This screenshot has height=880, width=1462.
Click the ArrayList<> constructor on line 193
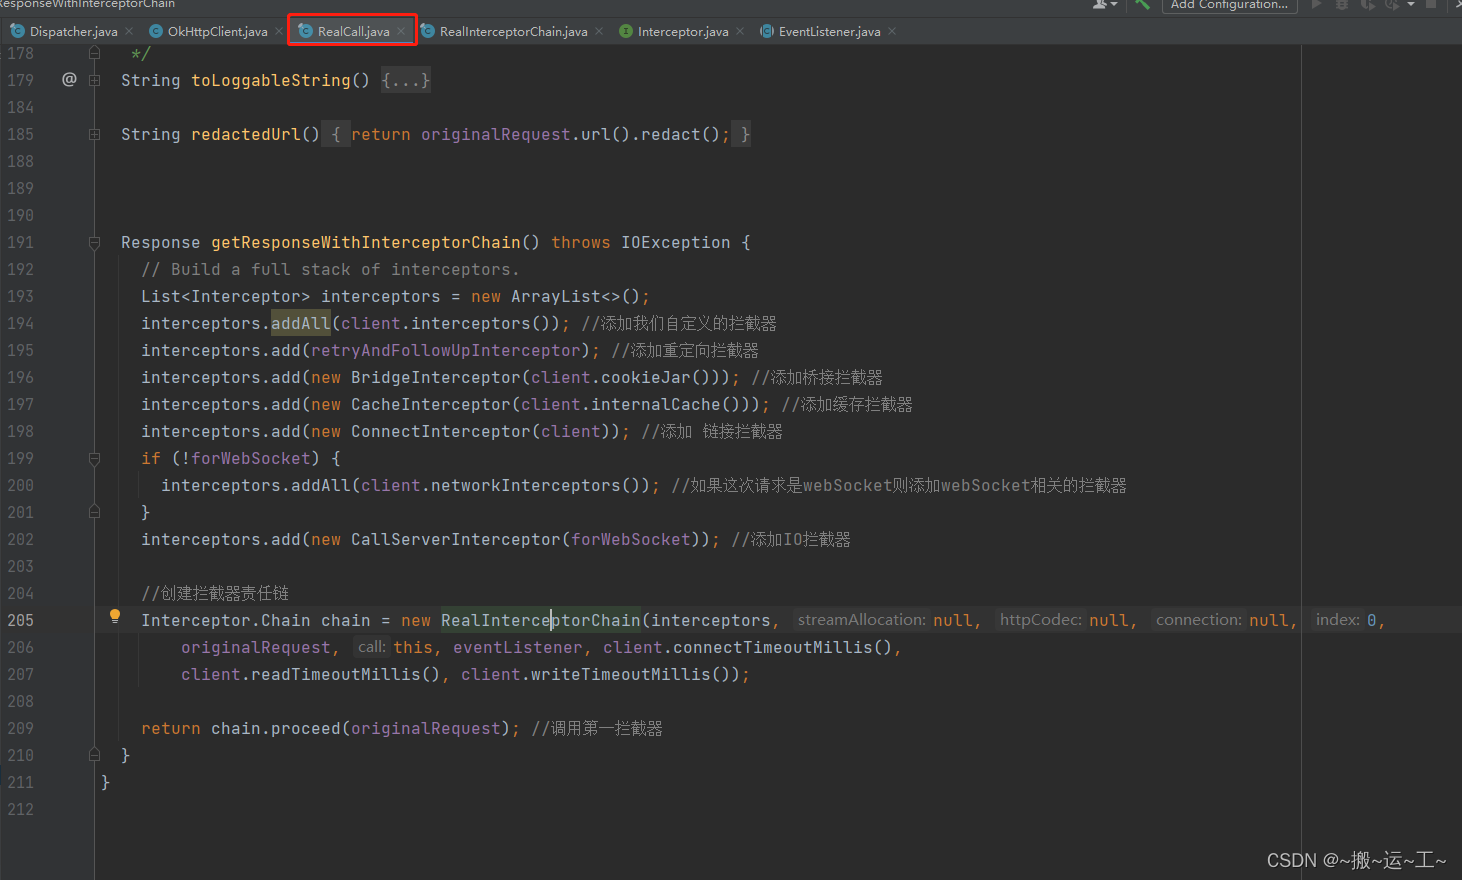pos(566,296)
